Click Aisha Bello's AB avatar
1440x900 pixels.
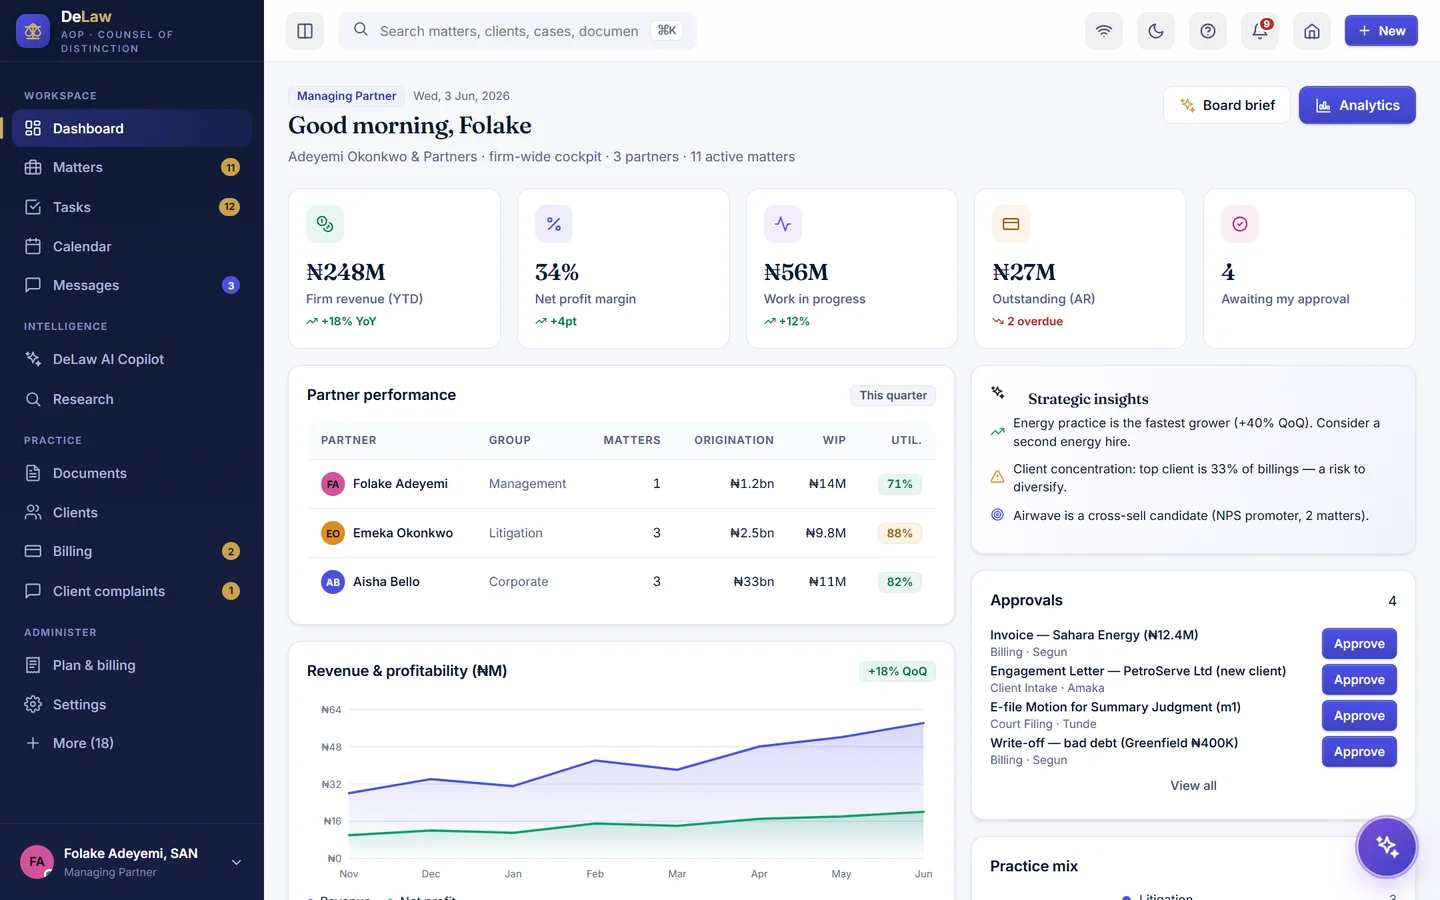pyautogui.click(x=333, y=582)
